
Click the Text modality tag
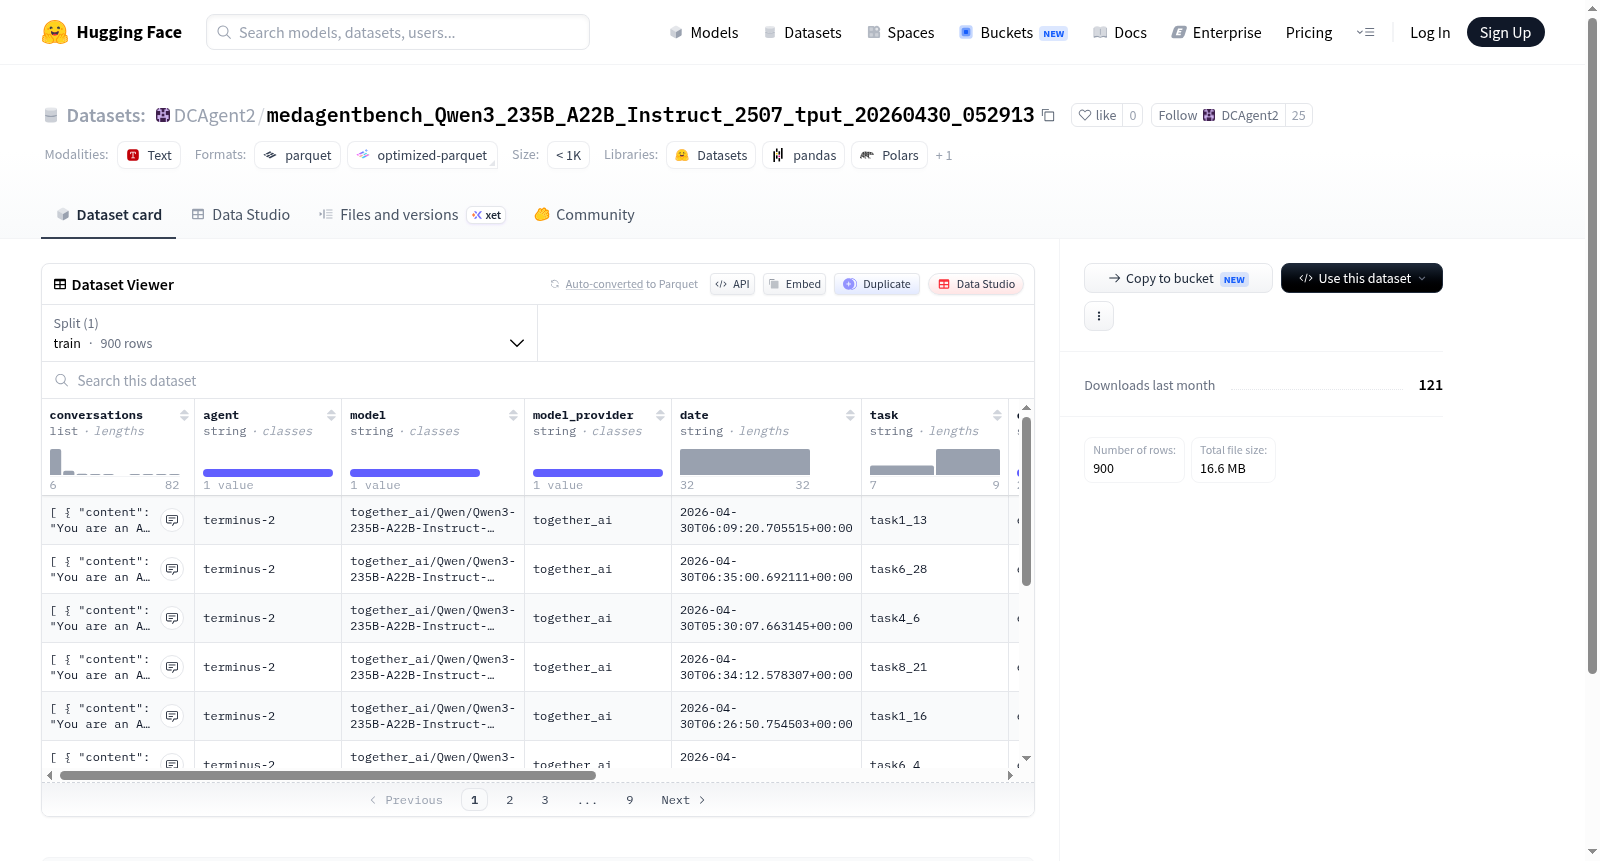149,155
